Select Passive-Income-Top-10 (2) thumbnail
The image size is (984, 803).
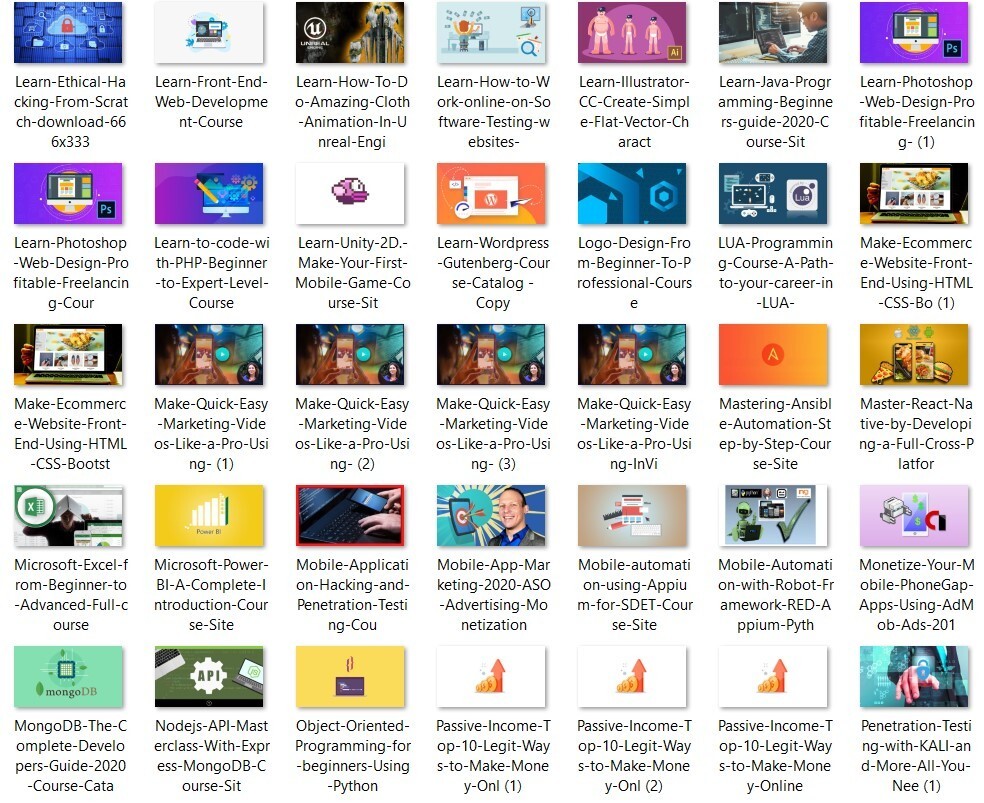[632, 676]
